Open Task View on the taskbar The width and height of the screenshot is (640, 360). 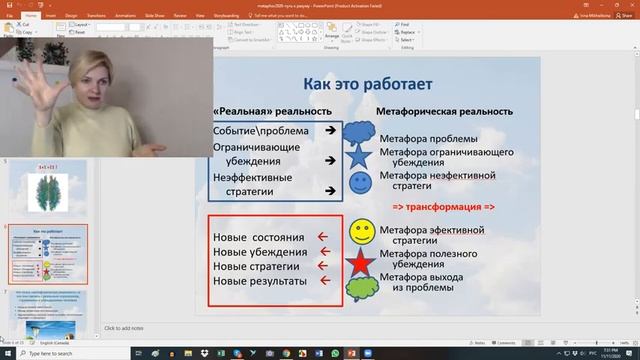click(x=138, y=353)
